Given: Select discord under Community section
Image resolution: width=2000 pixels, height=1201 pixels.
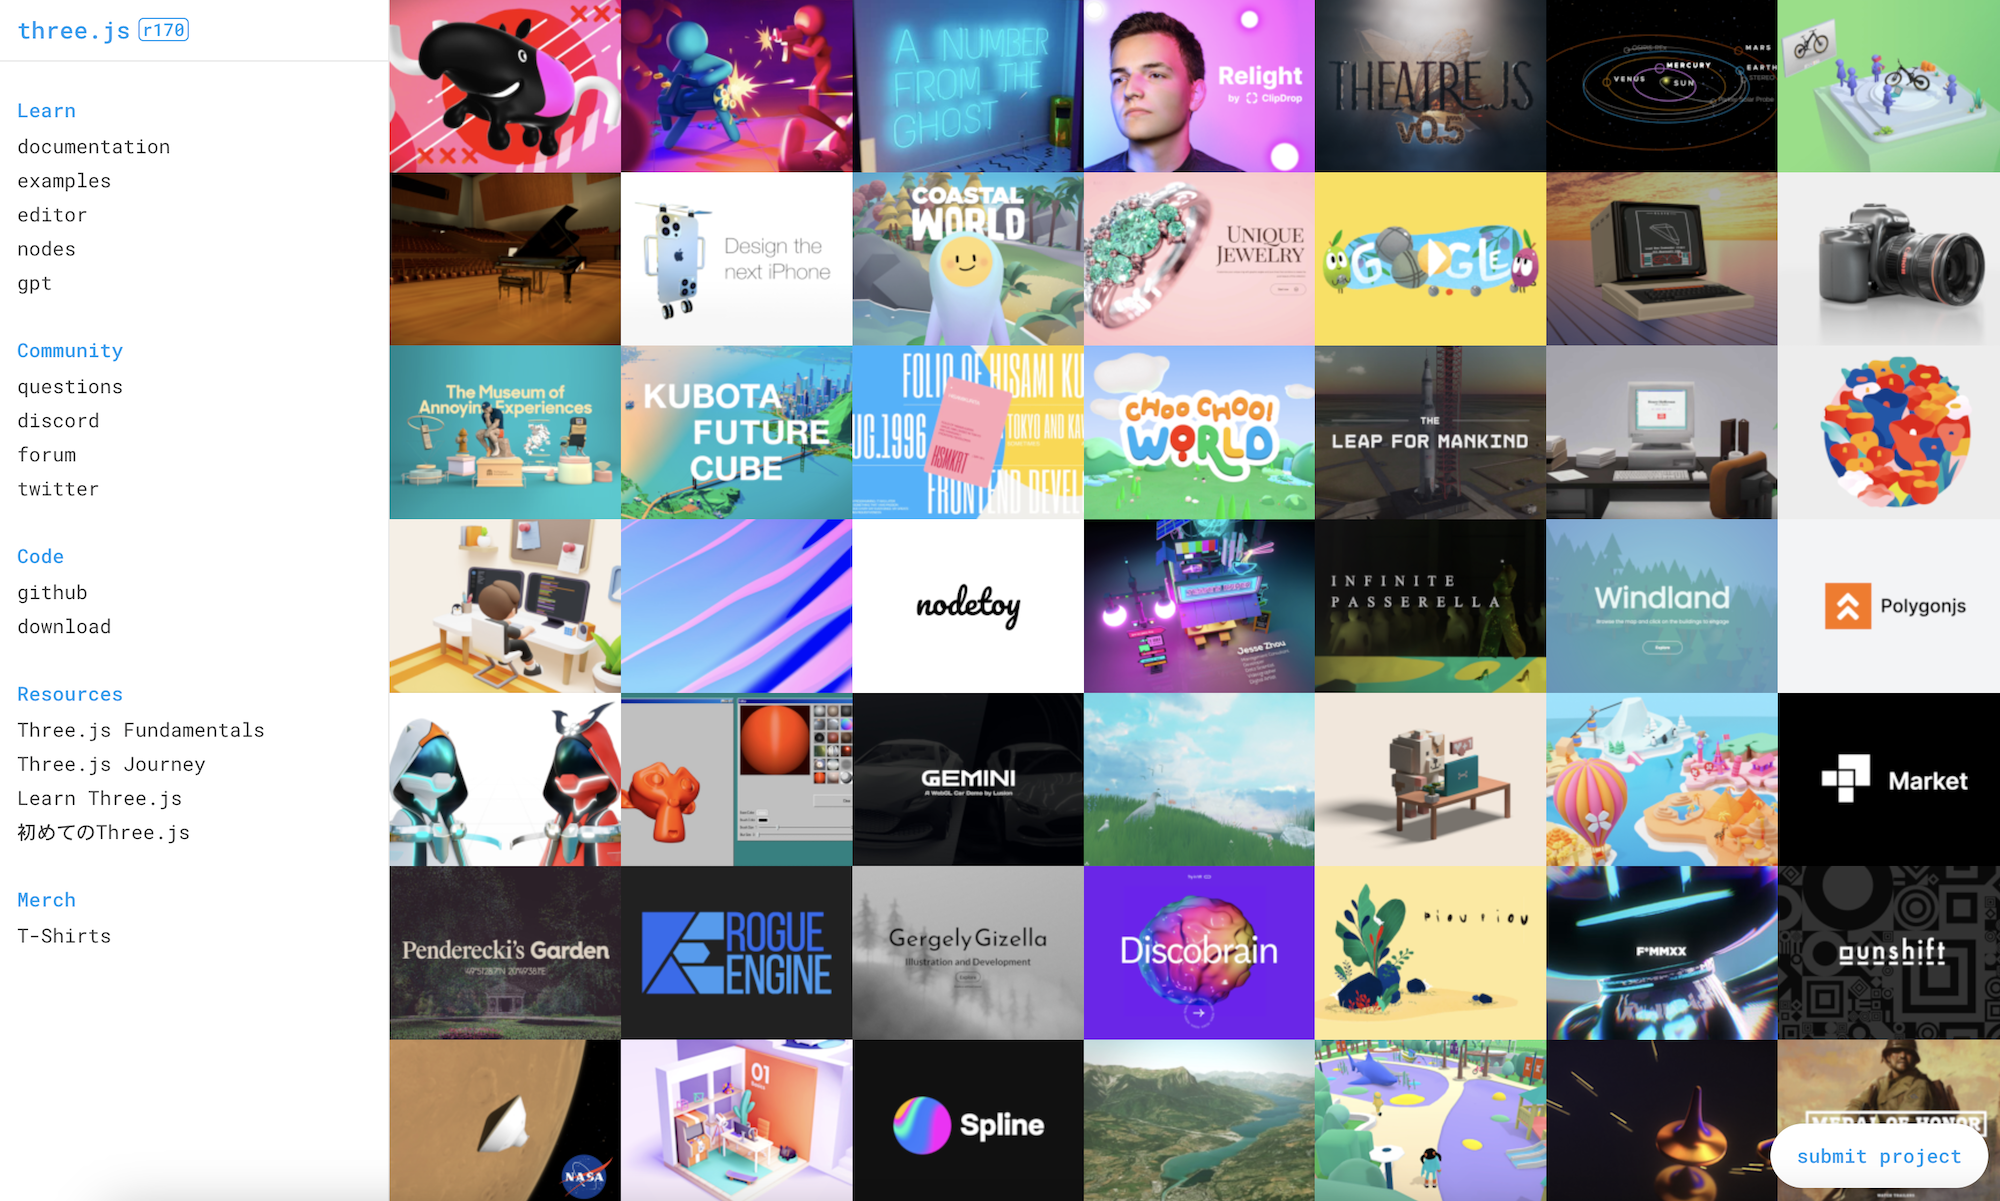Looking at the screenshot, I should (x=57, y=420).
